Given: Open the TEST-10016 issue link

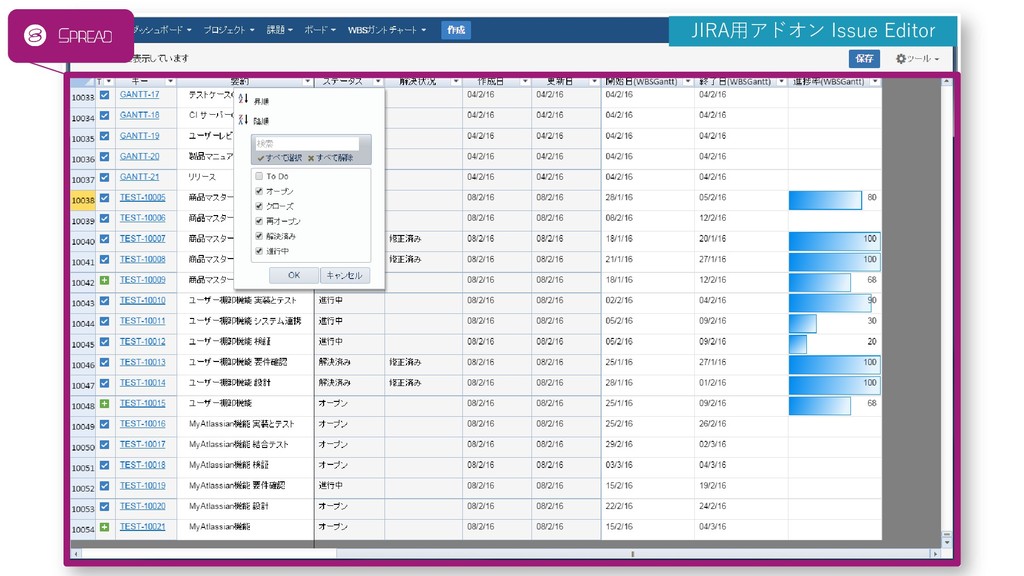Looking at the screenshot, I should (x=142, y=424).
